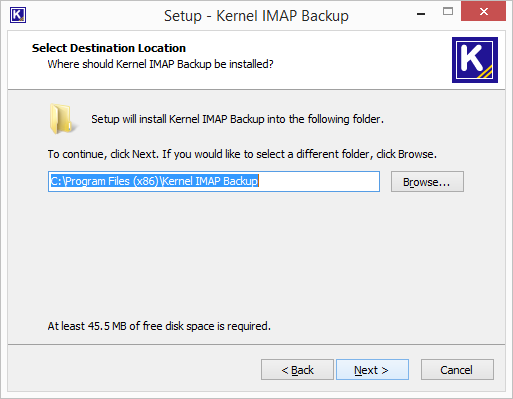This screenshot has width=513, height=399.
Task: Click the 'To continue, click Next' instruction
Action: [x=242, y=154]
